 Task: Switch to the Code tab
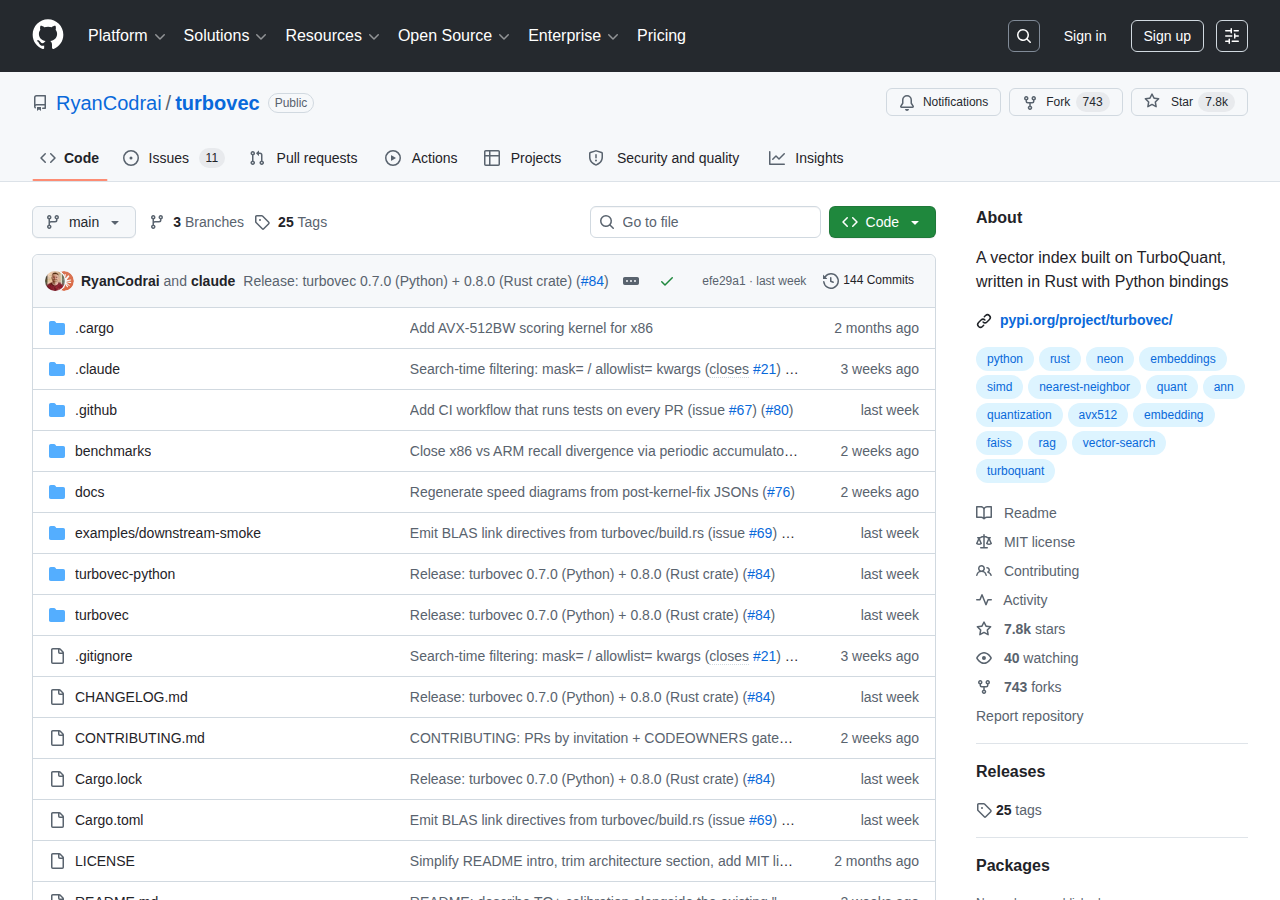click(x=70, y=158)
